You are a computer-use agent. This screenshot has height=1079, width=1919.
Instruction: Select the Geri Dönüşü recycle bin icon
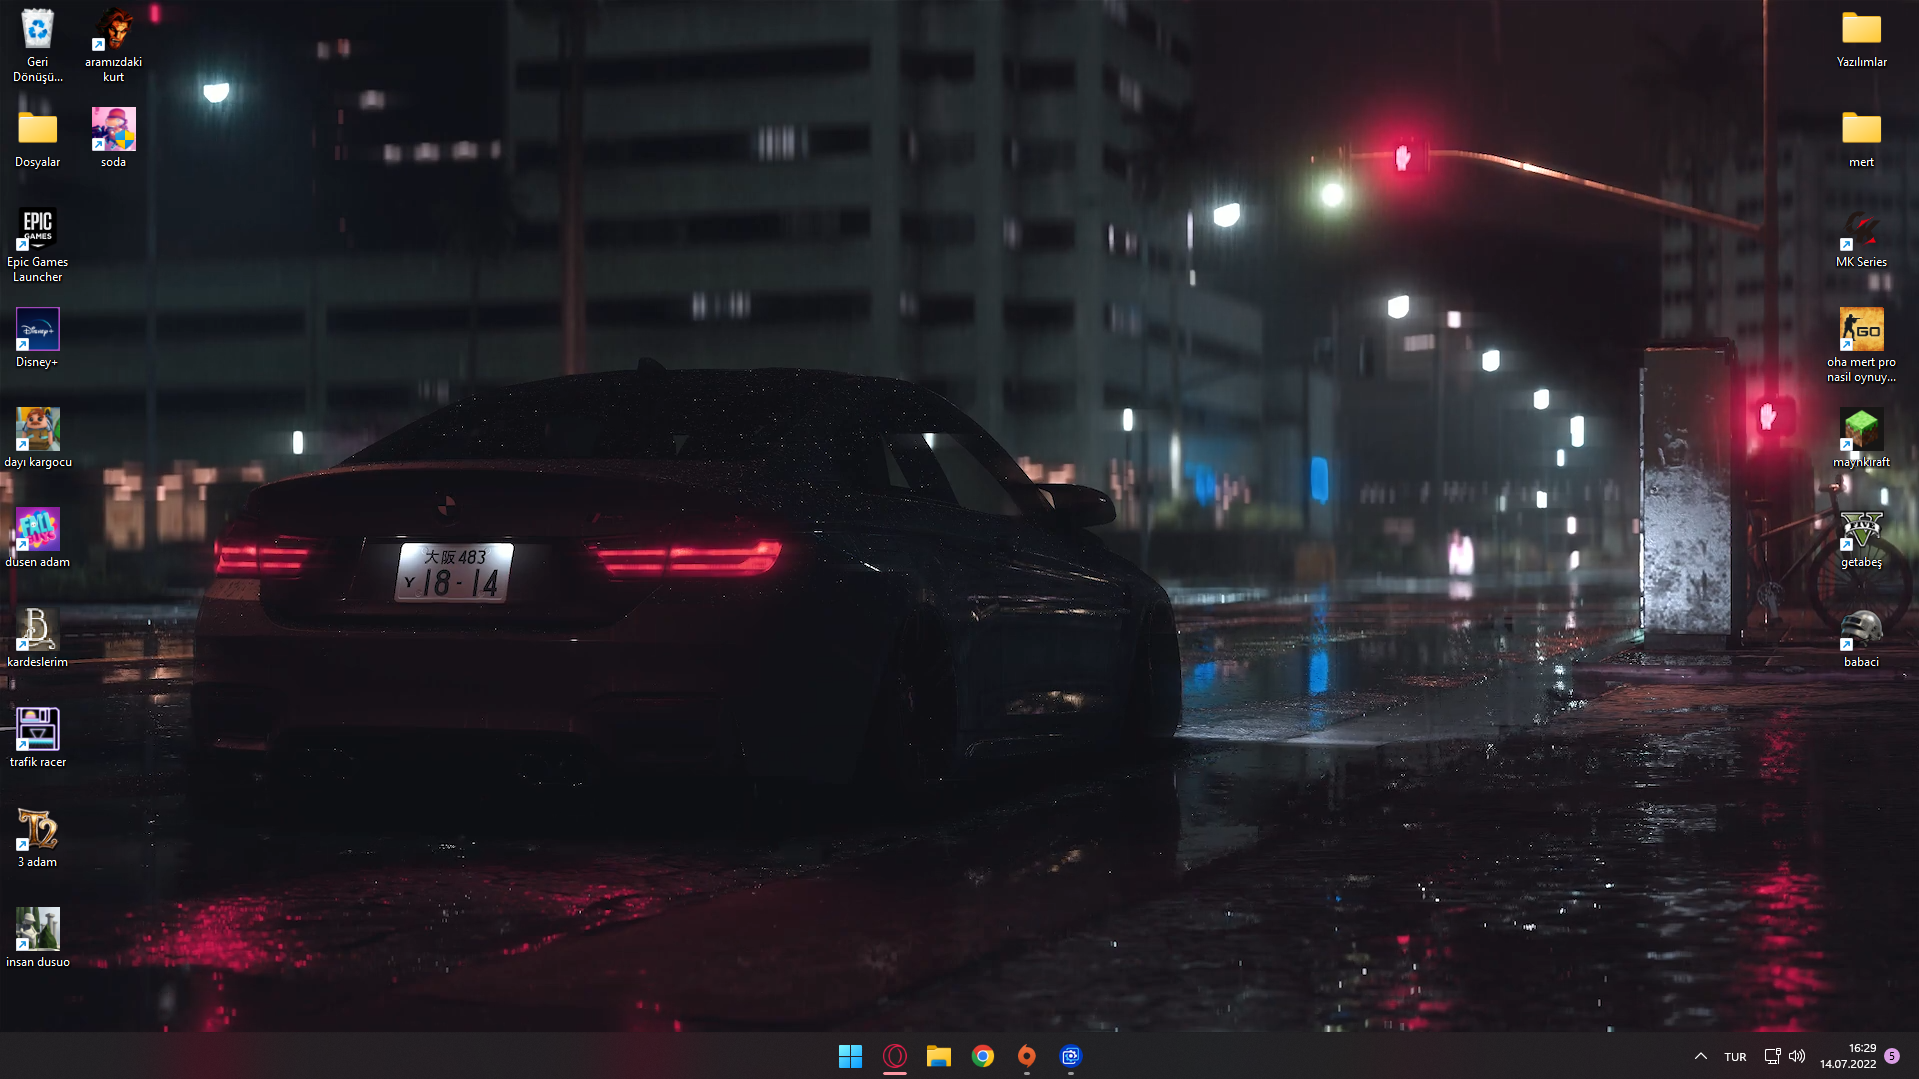(37, 45)
